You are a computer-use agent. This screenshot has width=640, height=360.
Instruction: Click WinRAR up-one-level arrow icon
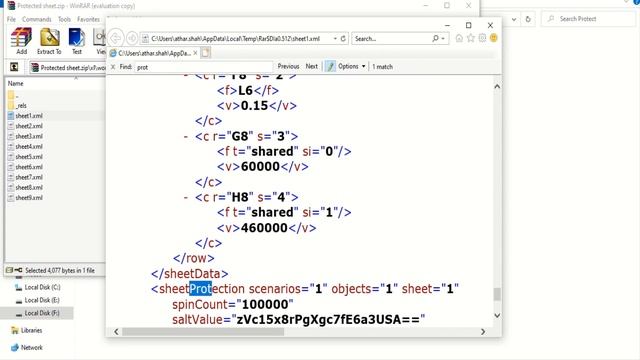pyautogui.click(x=14, y=67)
